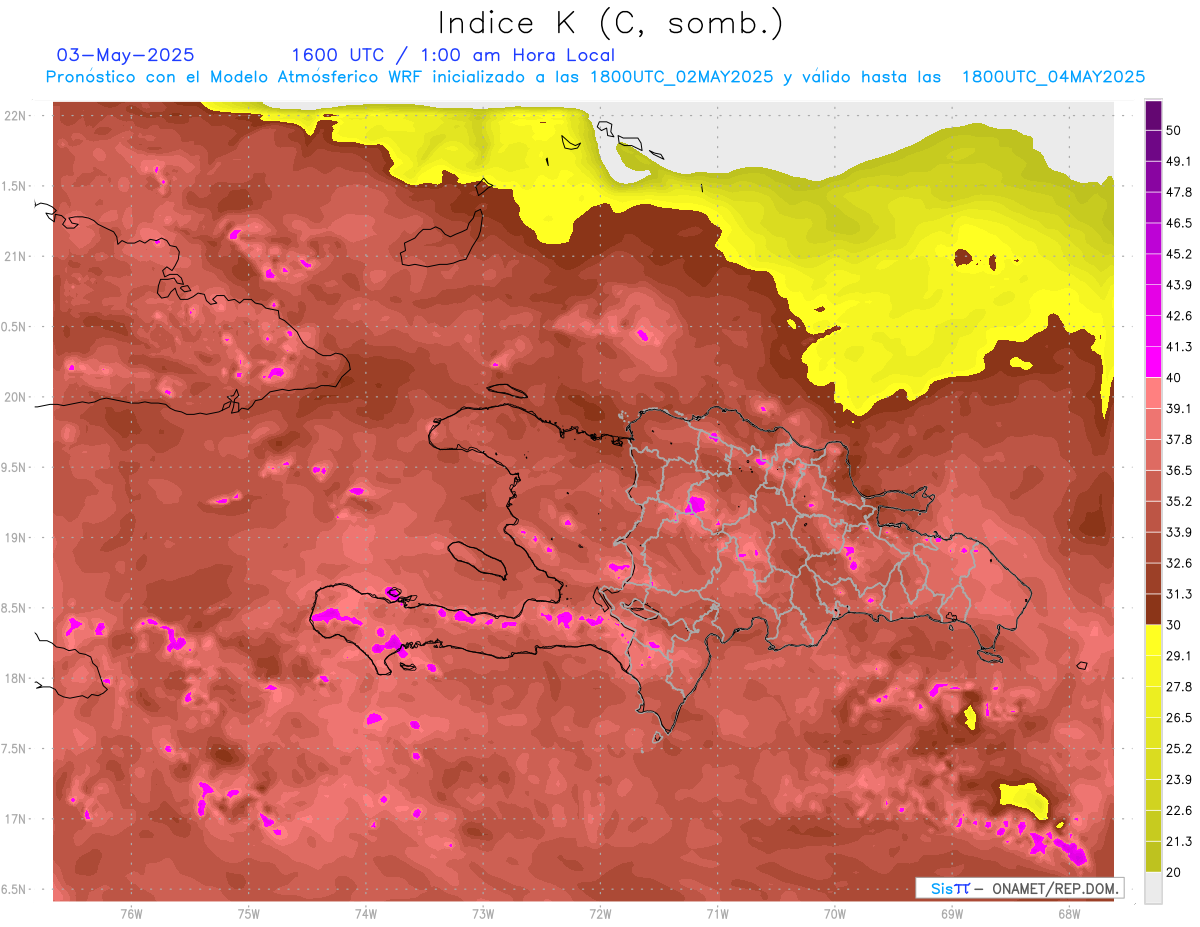Click the "21N" latitude label
Viewport: 1200px width, 927px height.
point(16,256)
